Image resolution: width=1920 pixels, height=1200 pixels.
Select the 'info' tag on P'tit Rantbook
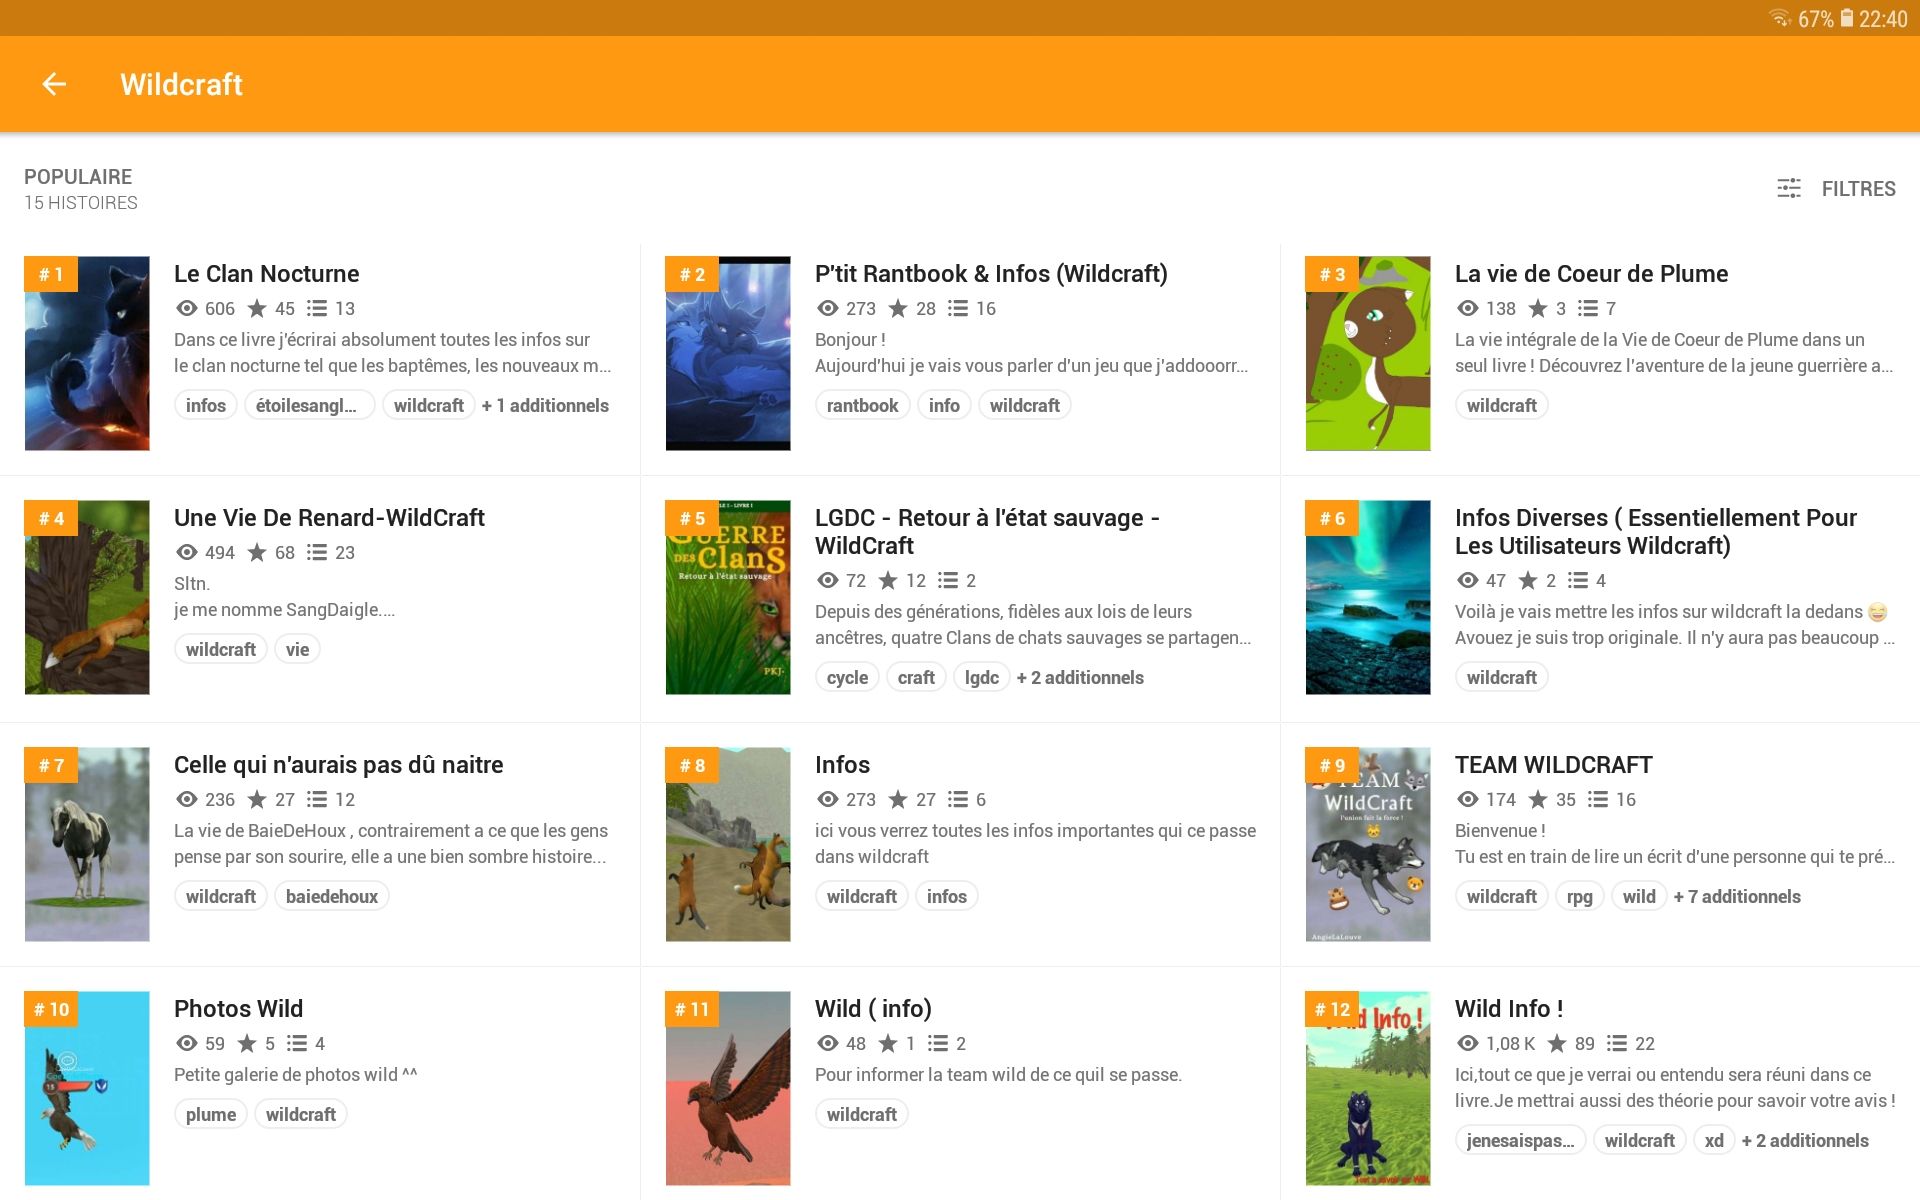944,405
